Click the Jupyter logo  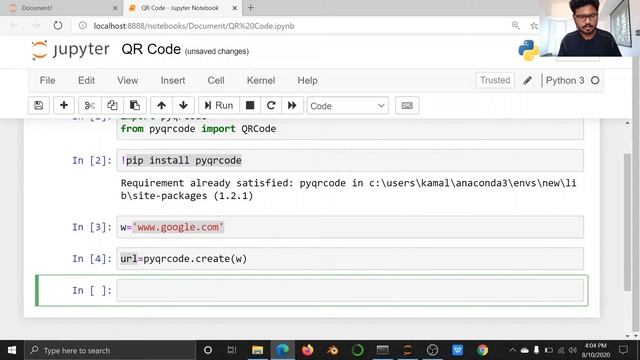[x=71, y=50]
